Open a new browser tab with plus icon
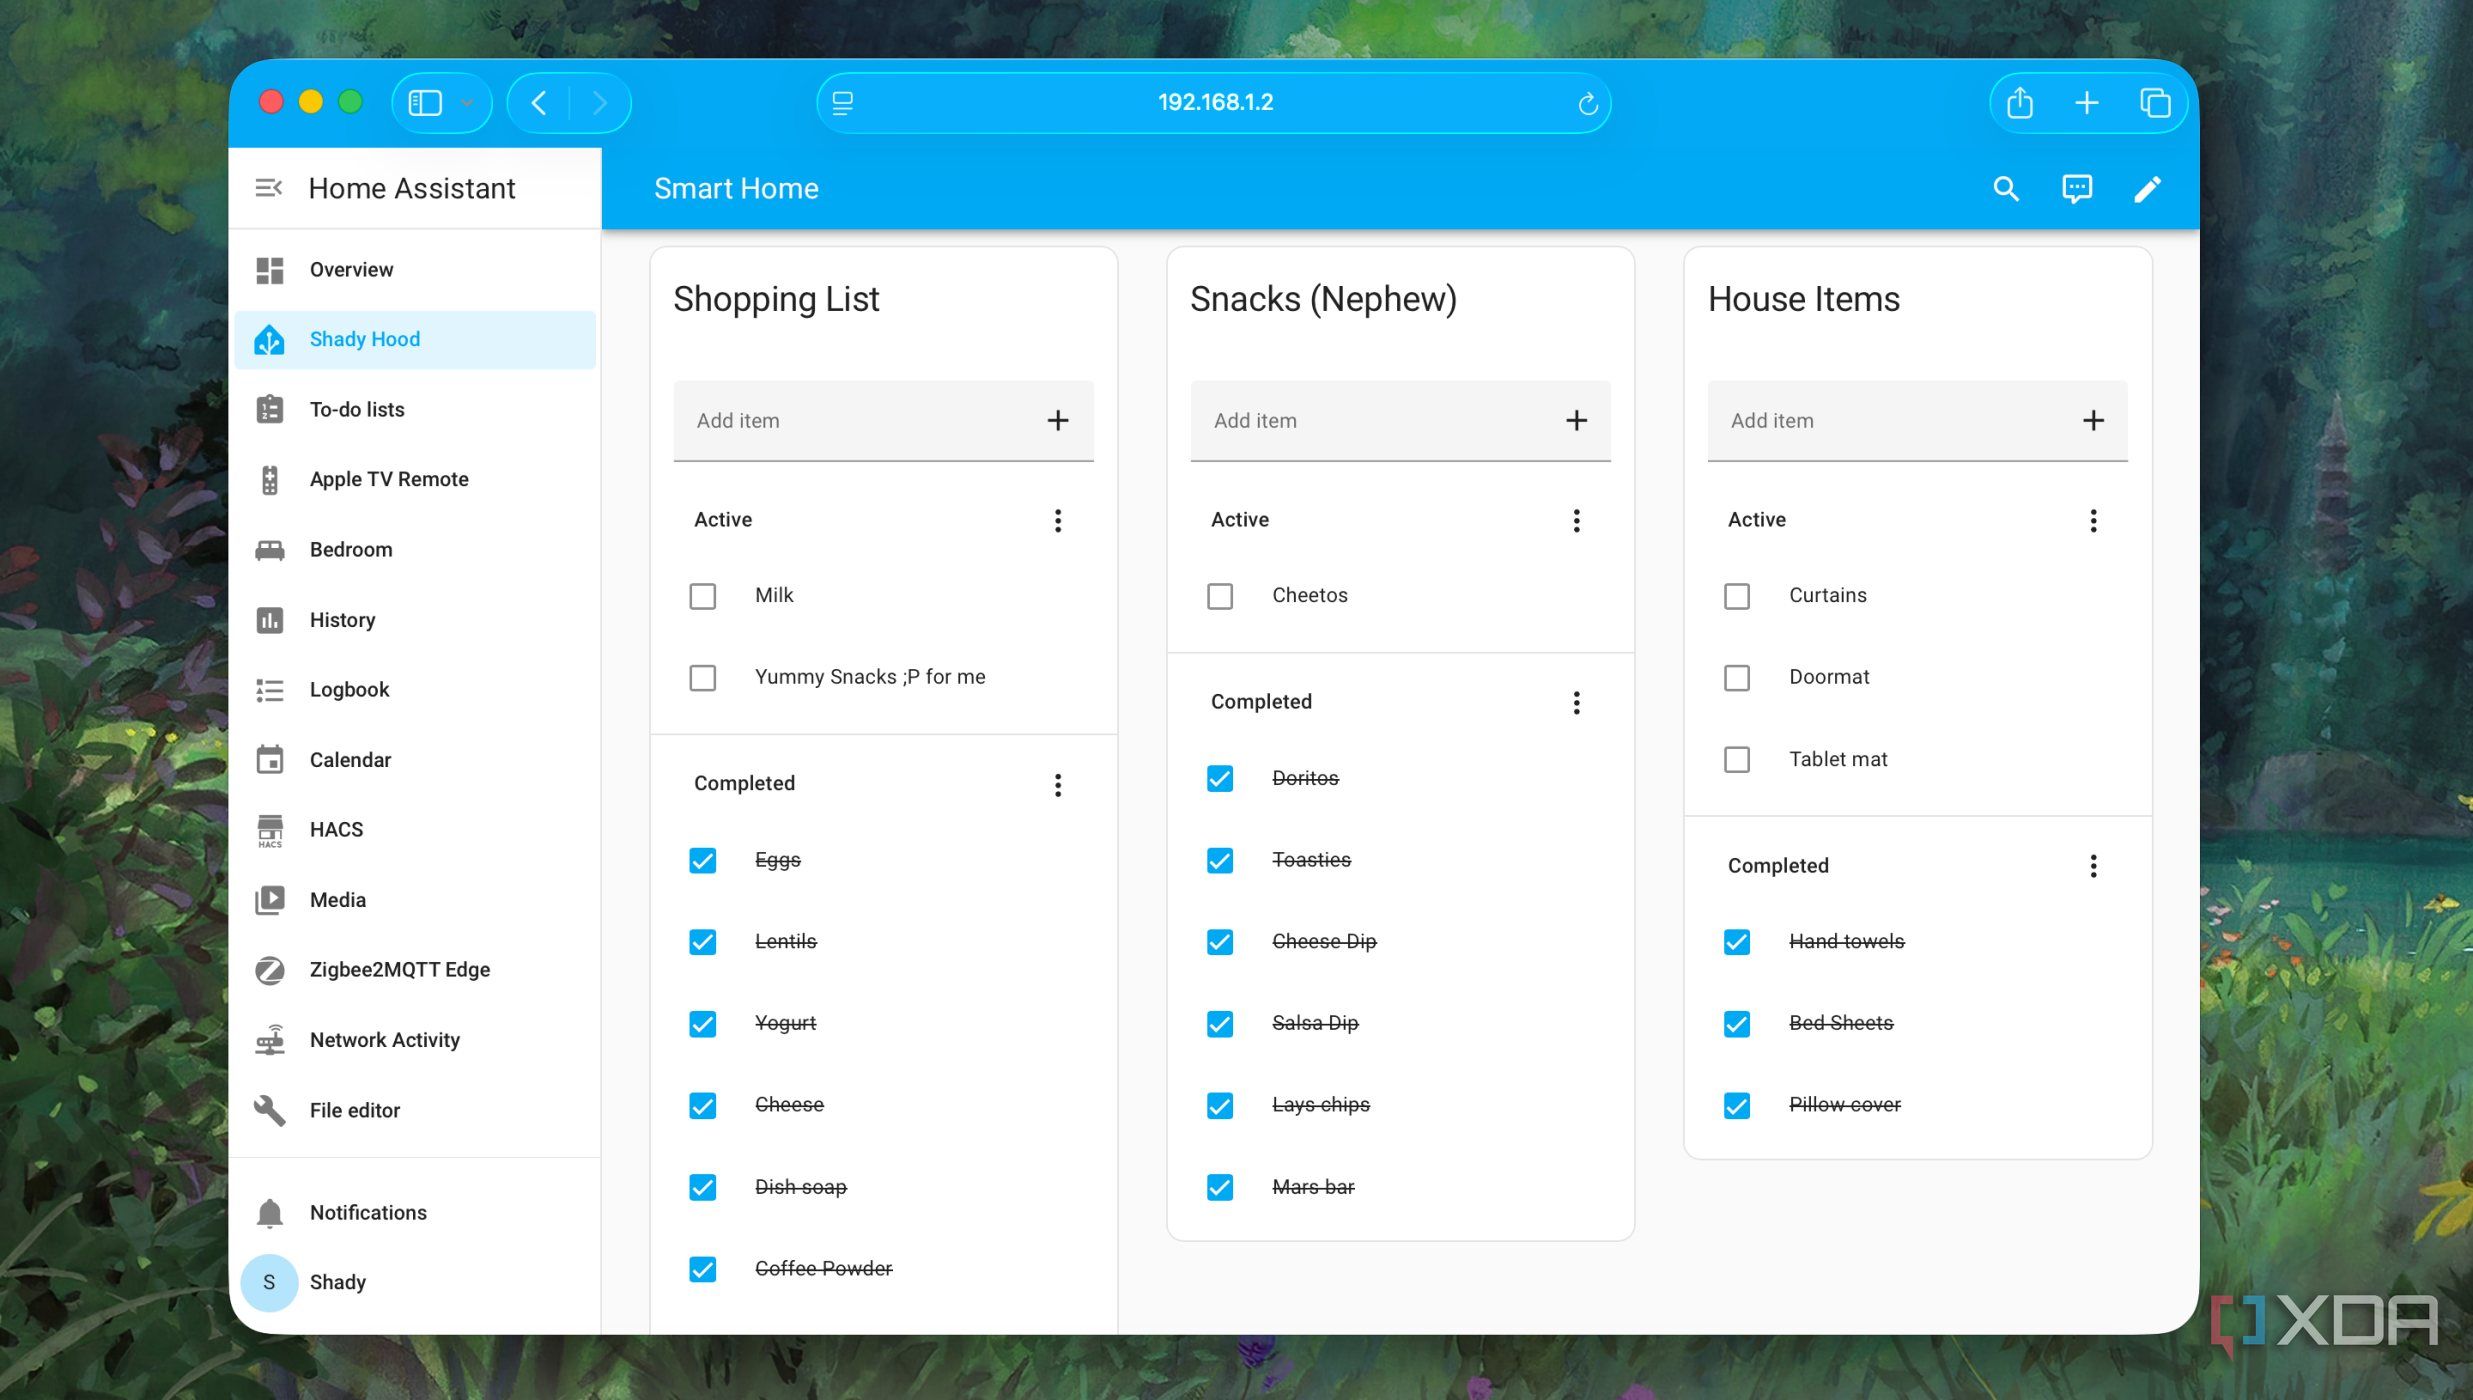The height and width of the screenshot is (1400, 2473). [2086, 103]
